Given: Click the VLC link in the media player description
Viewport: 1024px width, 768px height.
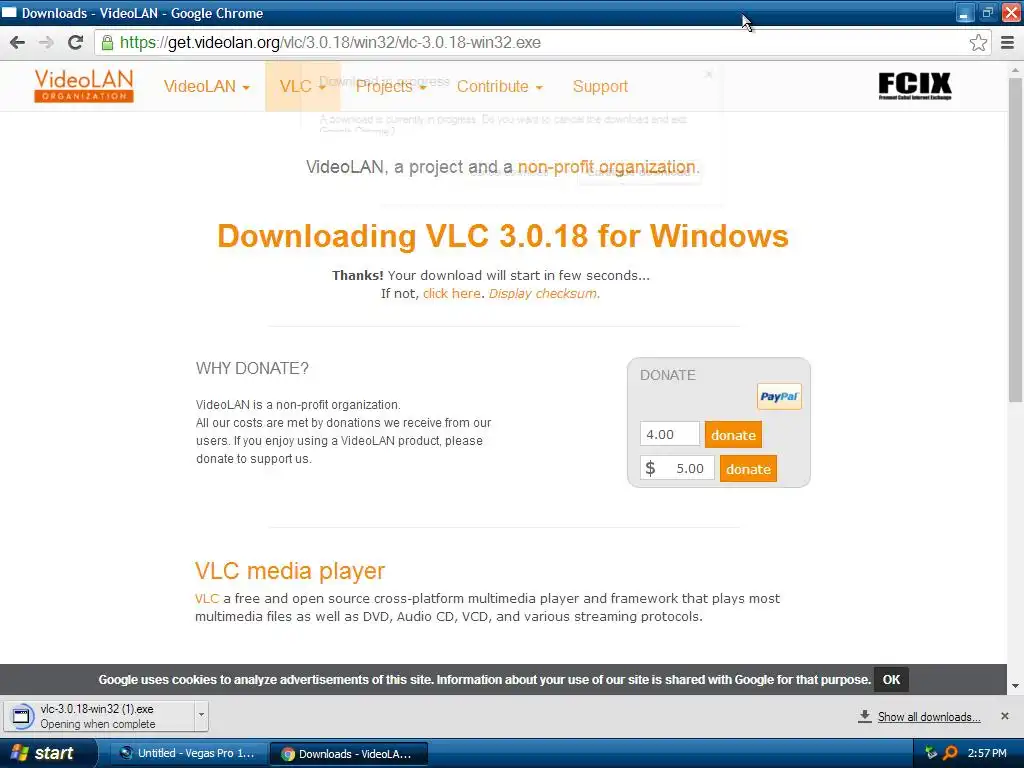Looking at the screenshot, I should (x=206, y=598).
